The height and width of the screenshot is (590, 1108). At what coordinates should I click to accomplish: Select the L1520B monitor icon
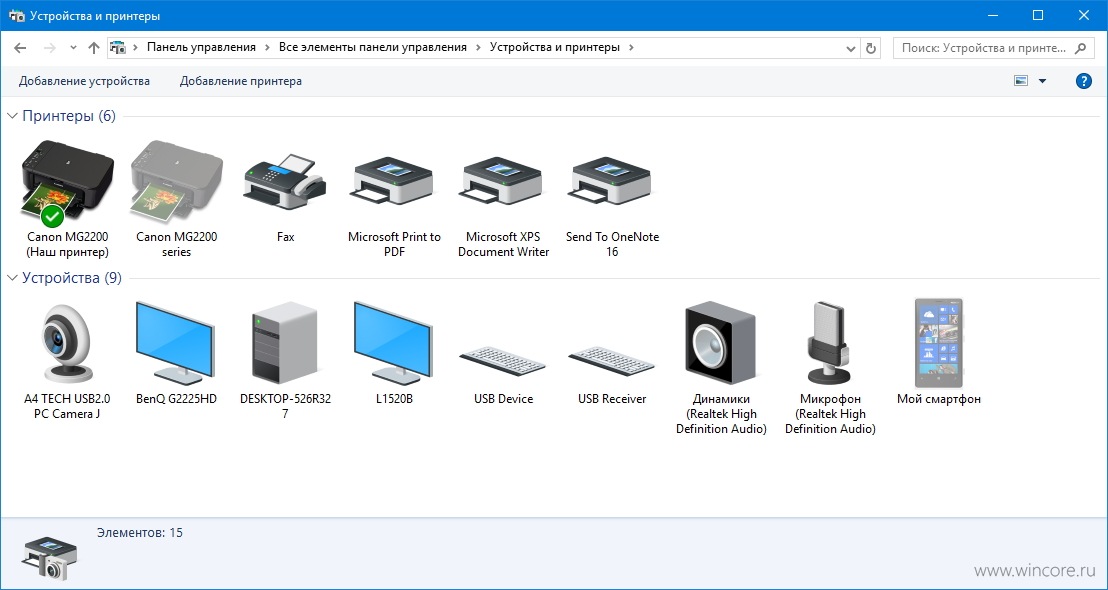click(x=394, y=343)
